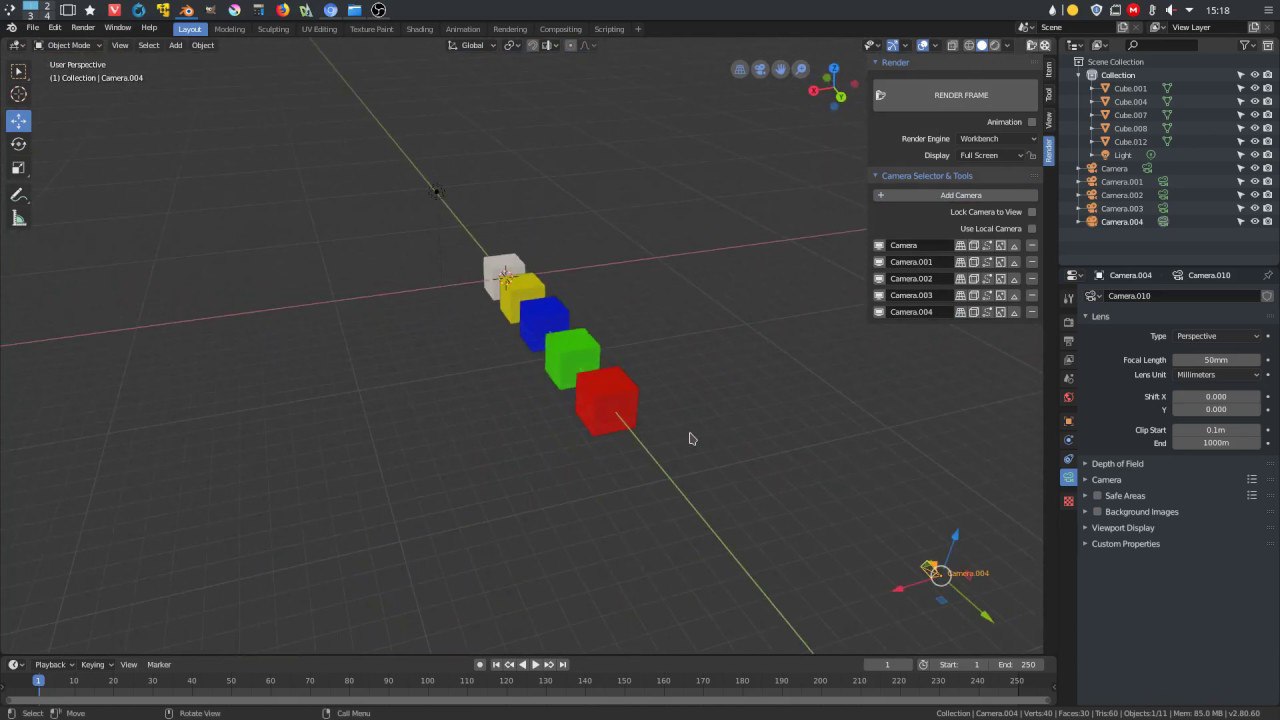The image size is (1280, 720).
Task: Open the Render menu
Action: 83,28
